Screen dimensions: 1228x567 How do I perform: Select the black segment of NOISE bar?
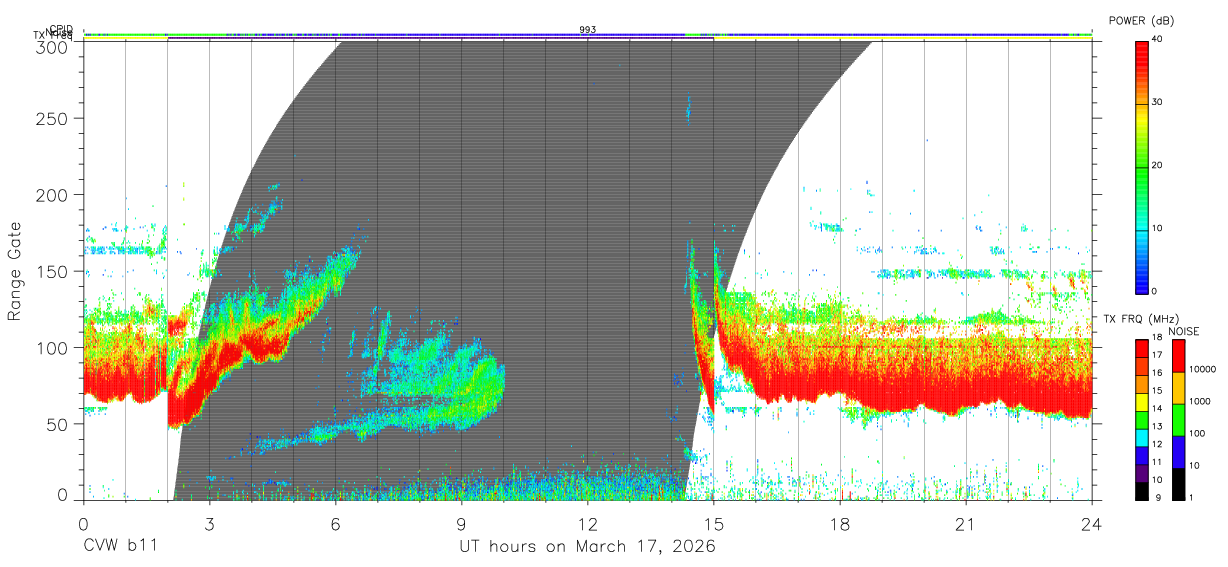[1178, 484]
